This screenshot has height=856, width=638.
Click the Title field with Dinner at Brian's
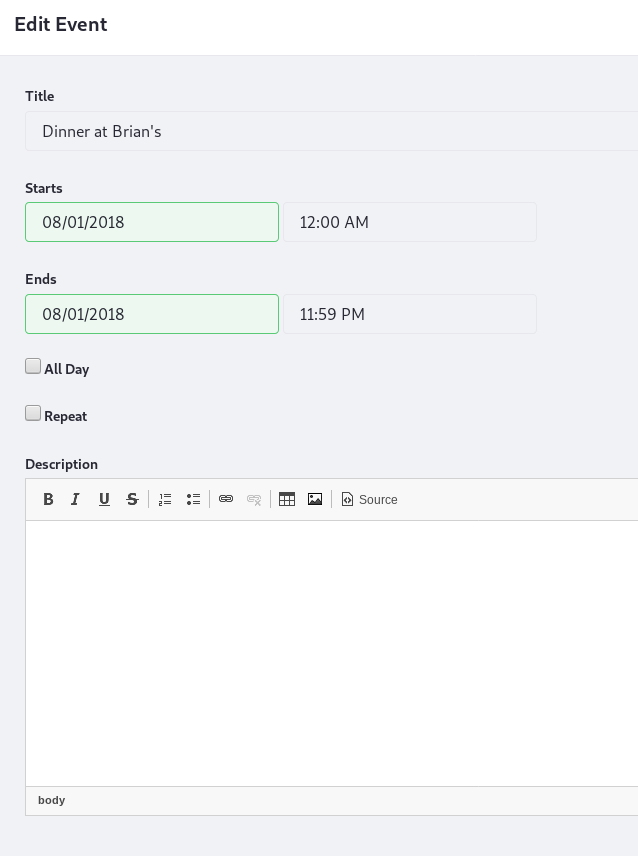tap(331, 131)
